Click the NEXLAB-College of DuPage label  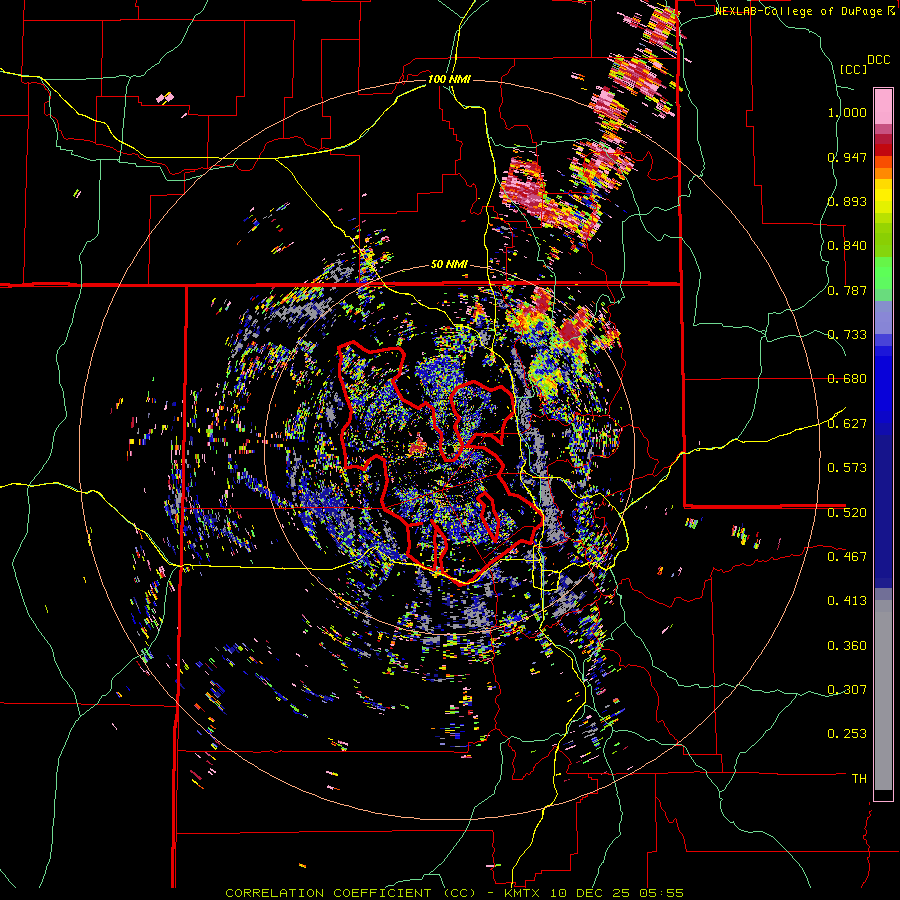(x=799, y=11)
